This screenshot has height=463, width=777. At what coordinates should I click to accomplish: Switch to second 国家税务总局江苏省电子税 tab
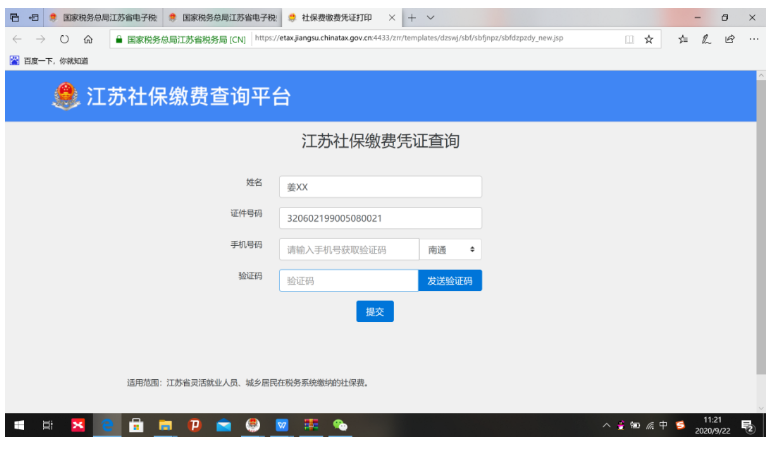(222, 18)
